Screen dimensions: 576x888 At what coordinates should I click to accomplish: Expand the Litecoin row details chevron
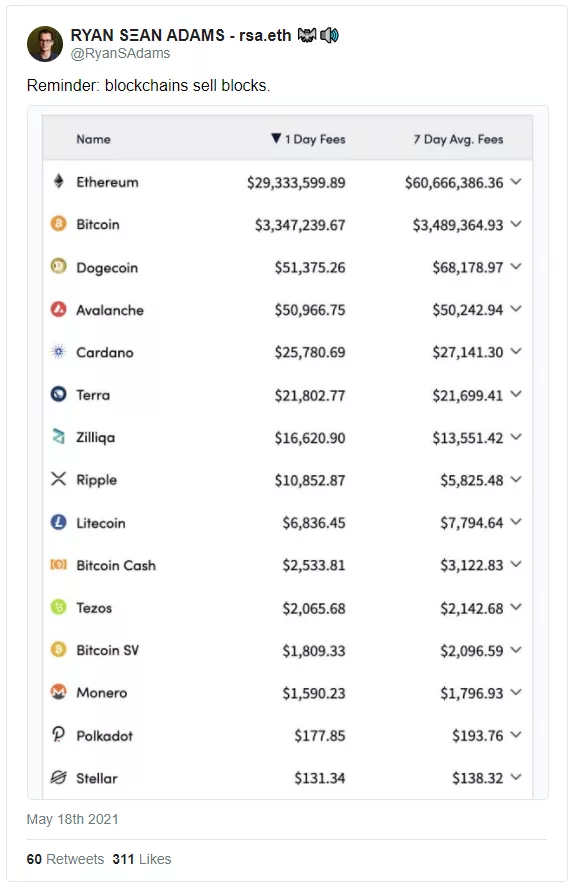coord(515,522)
